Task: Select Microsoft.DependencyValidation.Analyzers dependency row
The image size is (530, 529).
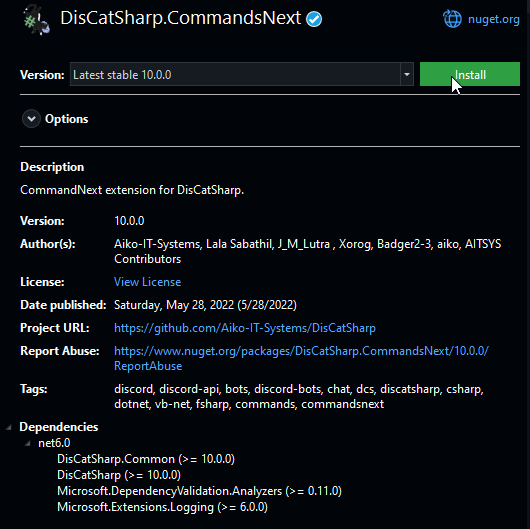Action: coord(199,491)
